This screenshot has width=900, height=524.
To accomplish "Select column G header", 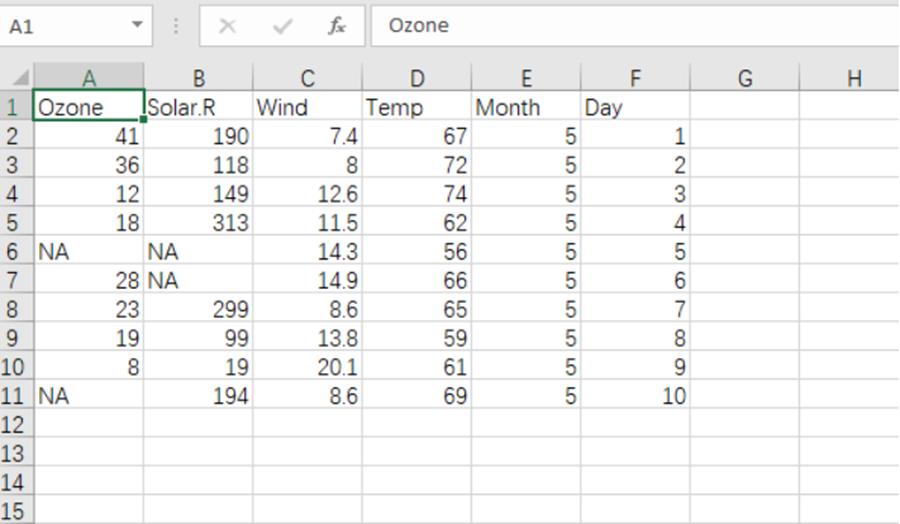I will (744, 77).
